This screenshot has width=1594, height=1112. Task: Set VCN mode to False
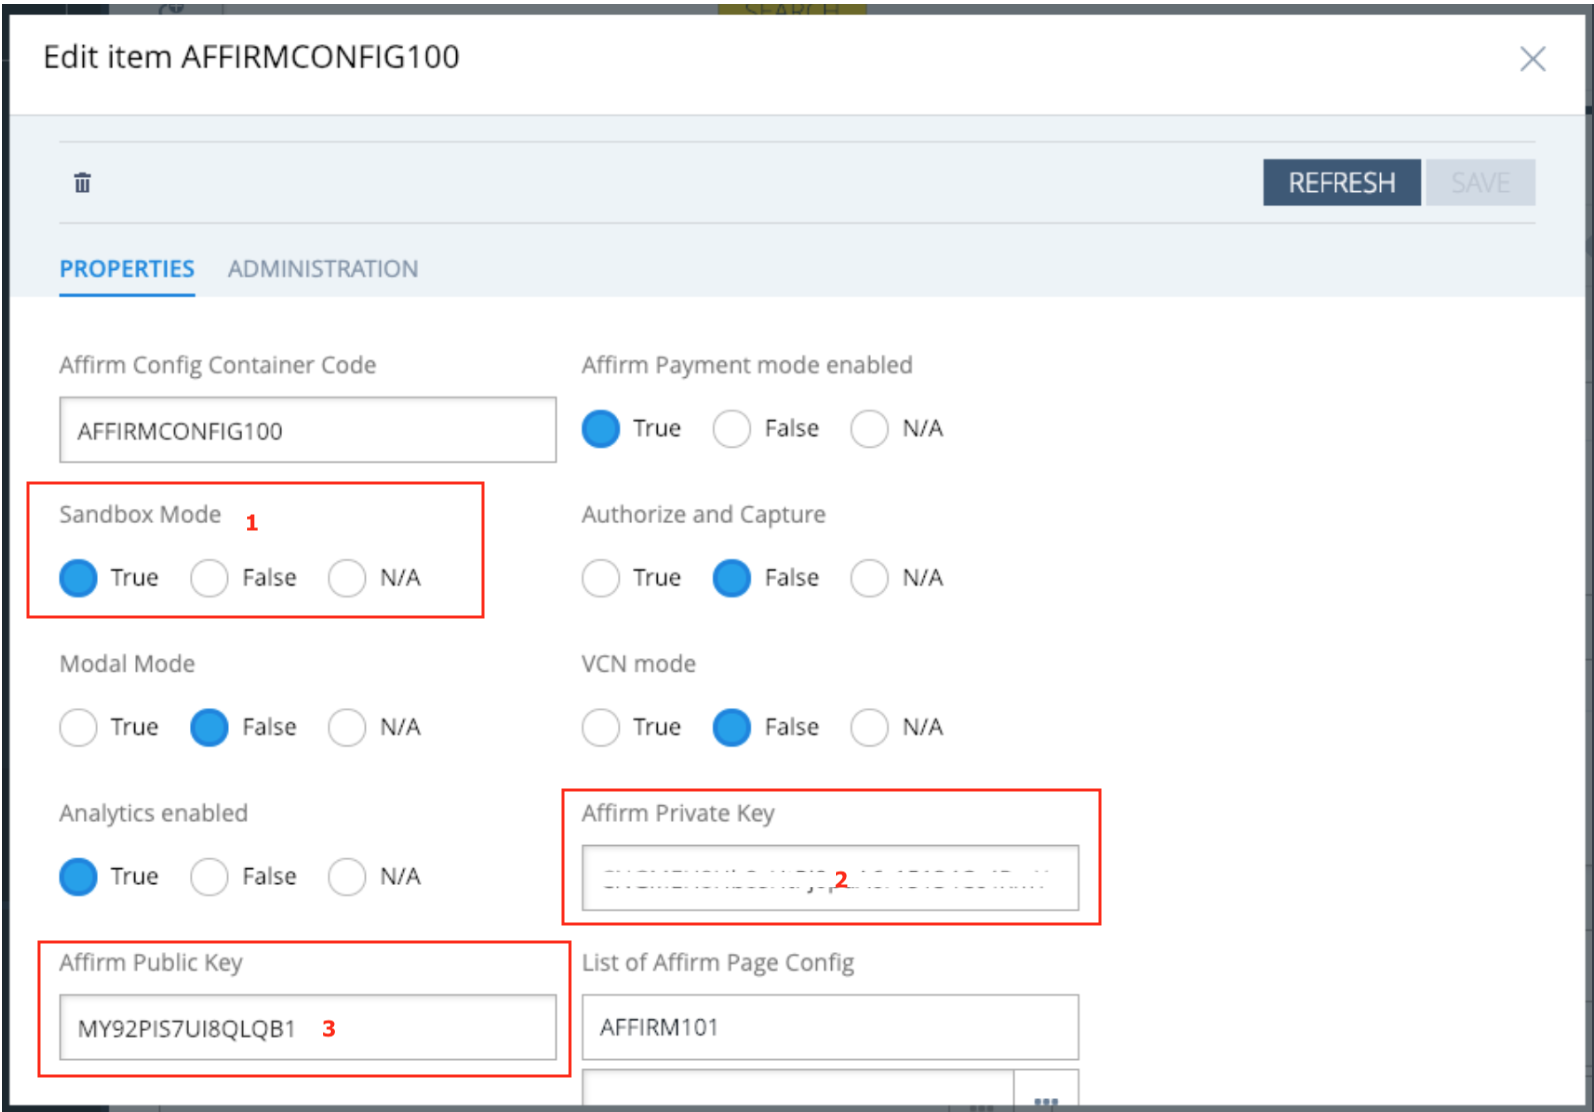(x=732, y=727)
